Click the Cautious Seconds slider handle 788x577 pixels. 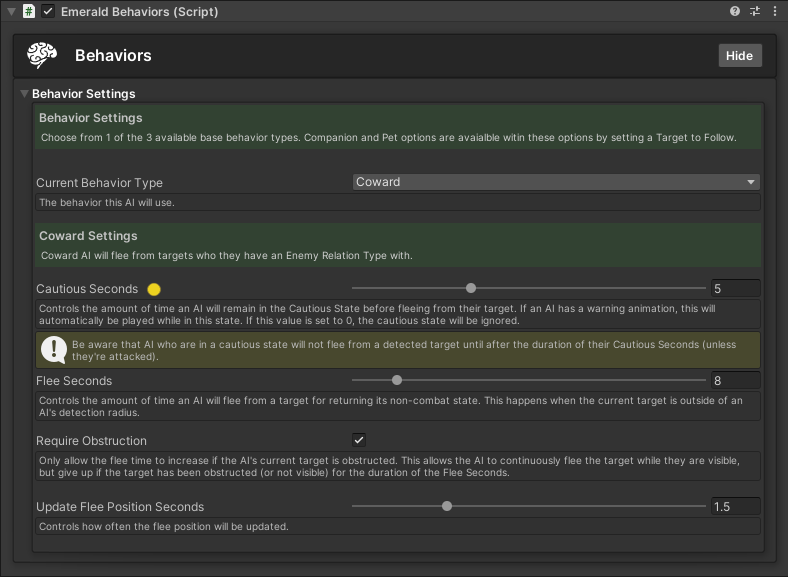[471, 288]
